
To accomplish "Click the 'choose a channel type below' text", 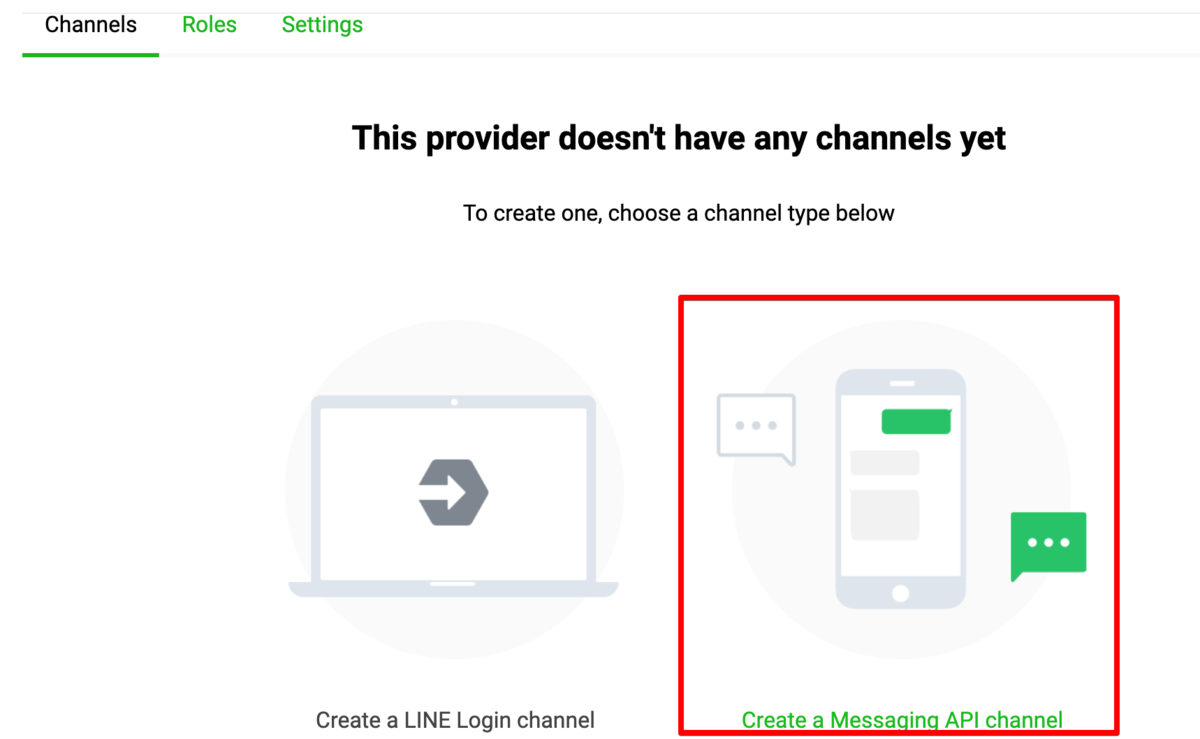I will pyautogui.click(x=679, y=213).
